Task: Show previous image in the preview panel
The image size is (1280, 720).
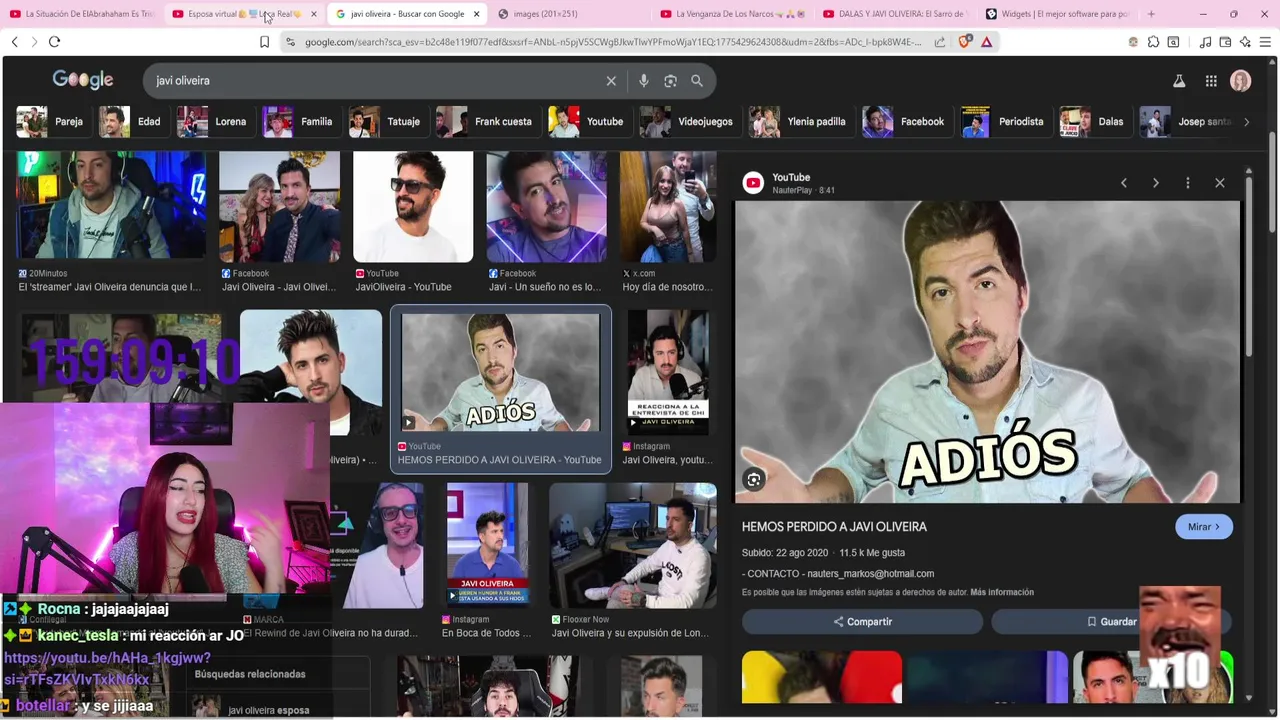Action: (1124, 183)
